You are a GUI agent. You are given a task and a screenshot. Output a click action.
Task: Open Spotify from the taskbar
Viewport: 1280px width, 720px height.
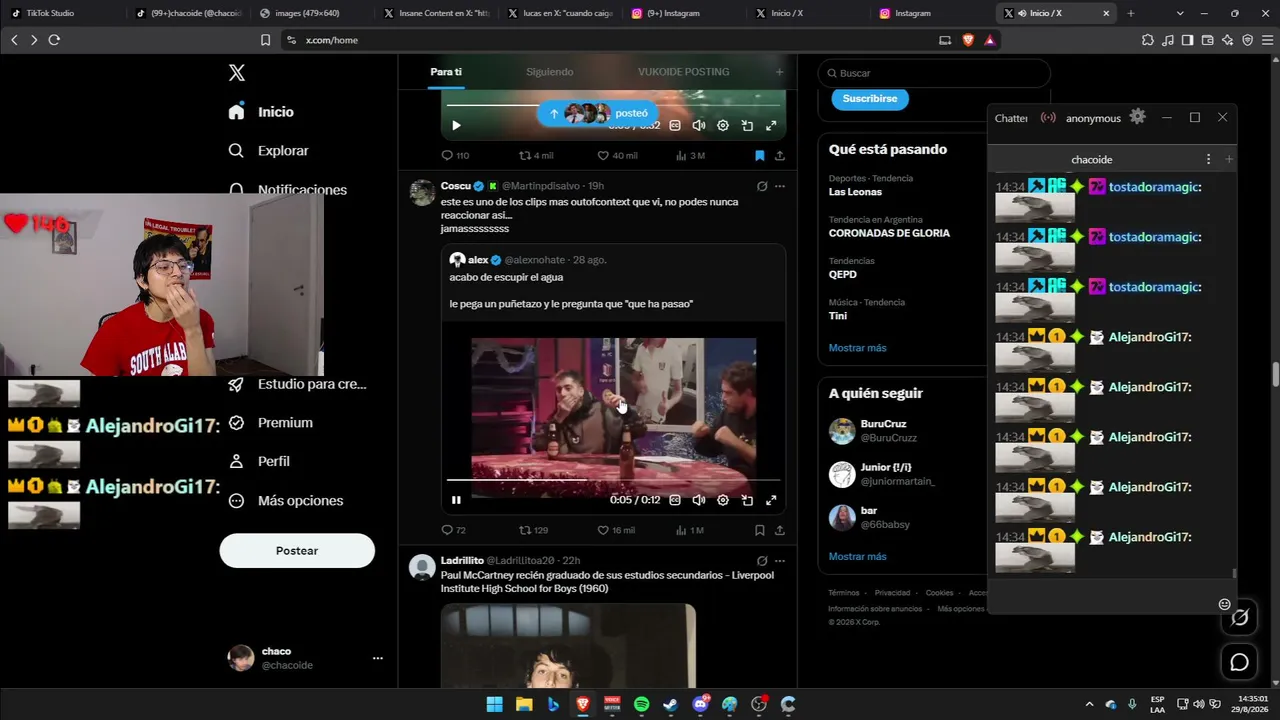point(641,704)
